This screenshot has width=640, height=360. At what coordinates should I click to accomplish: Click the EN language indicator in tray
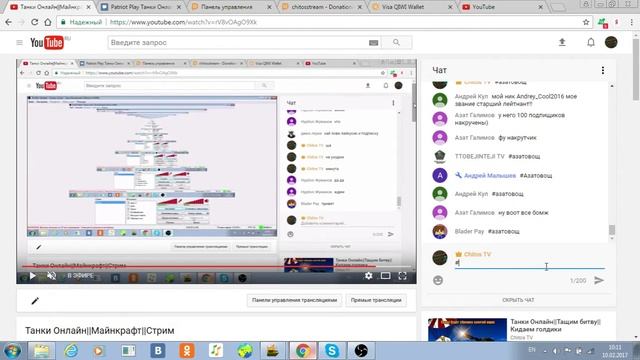click(x=531, y=350)
